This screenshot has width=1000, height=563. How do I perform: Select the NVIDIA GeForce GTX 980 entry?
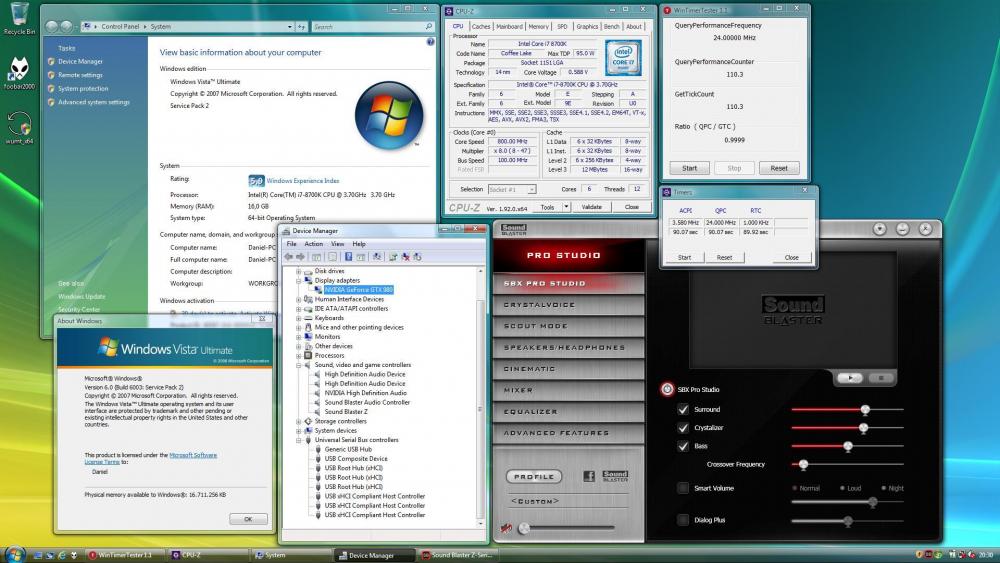(x=358, y=289)
